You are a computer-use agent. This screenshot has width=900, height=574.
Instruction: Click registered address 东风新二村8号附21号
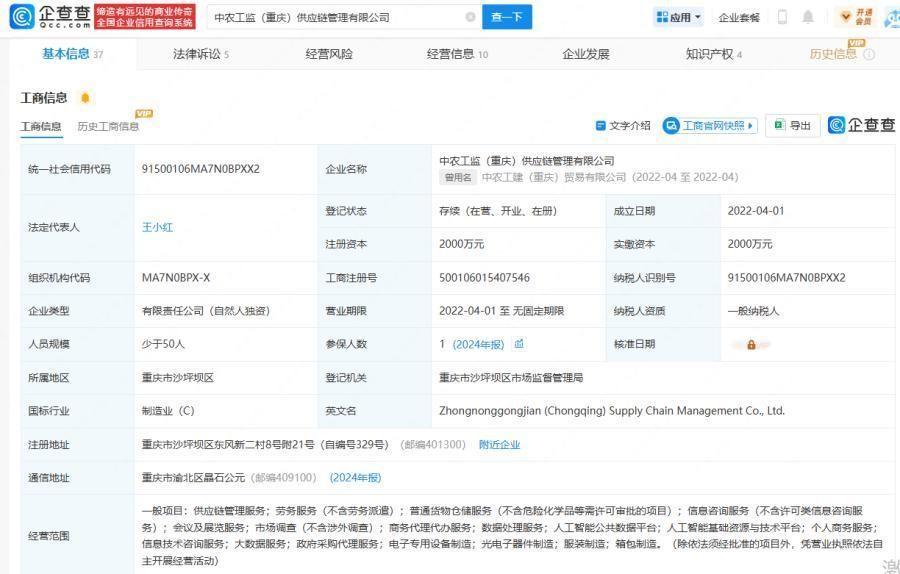point(265,444)
